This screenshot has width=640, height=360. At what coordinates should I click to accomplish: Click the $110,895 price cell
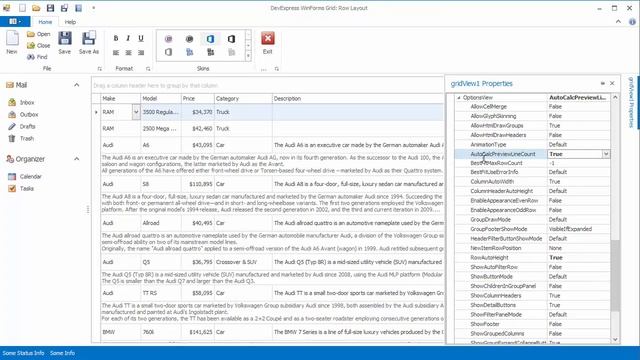point(198,184)
